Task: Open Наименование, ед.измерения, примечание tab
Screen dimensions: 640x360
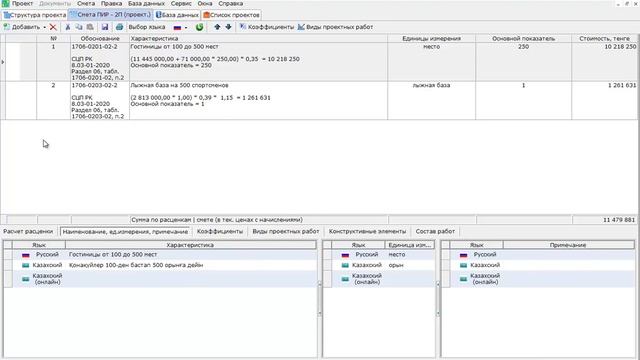Action: [x=125, y=231]
